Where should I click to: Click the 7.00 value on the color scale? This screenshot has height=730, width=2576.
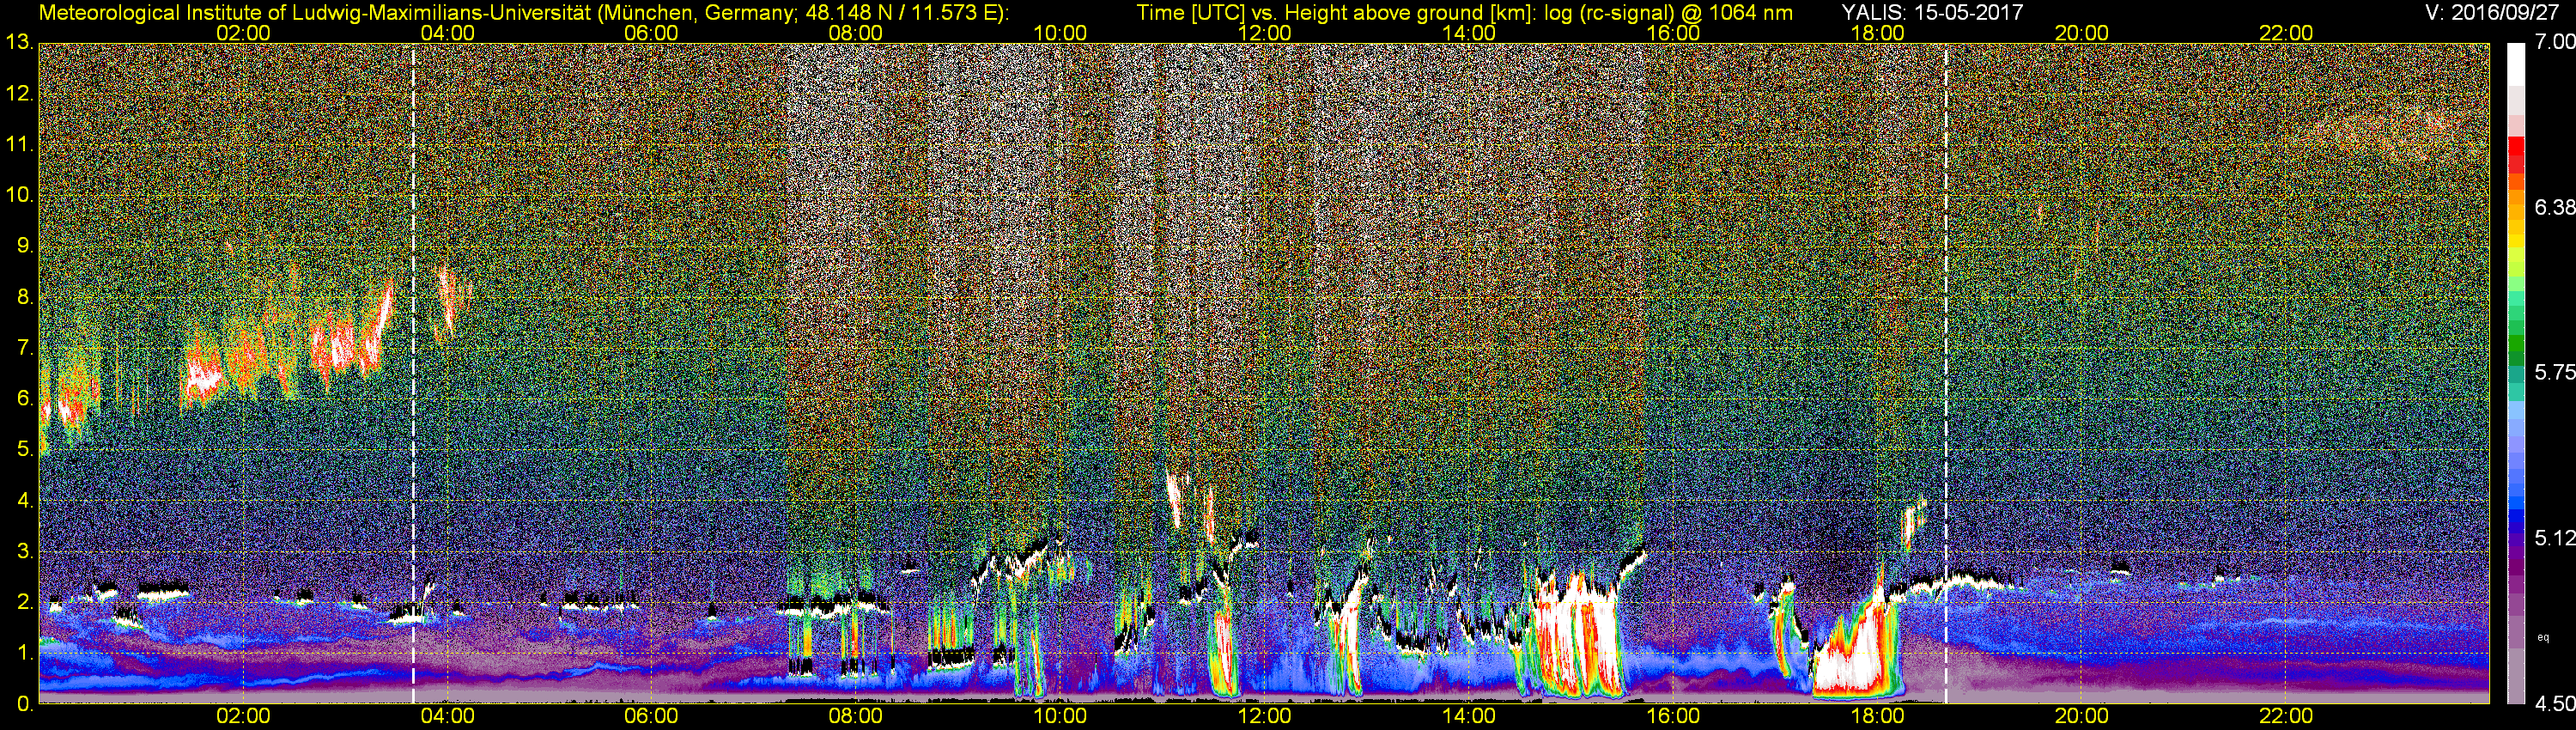tap(2554, 42)
